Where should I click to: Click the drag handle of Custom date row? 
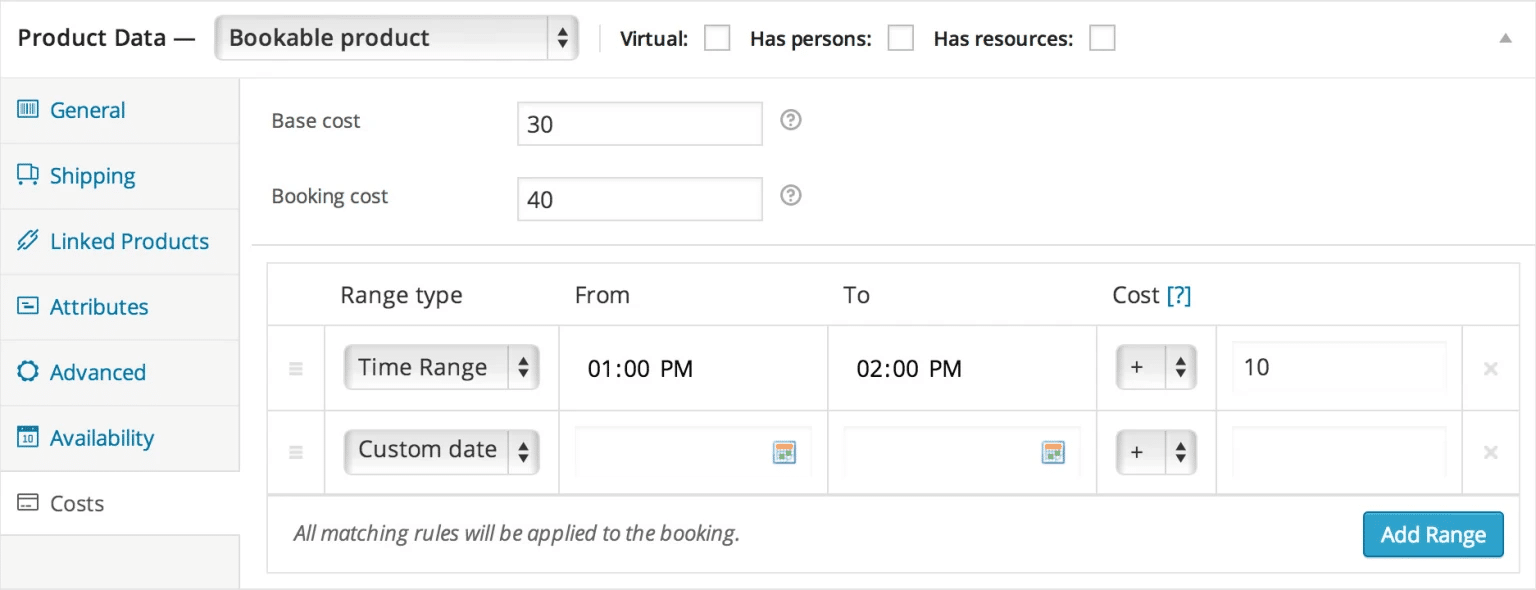click(x=296, y=453)
